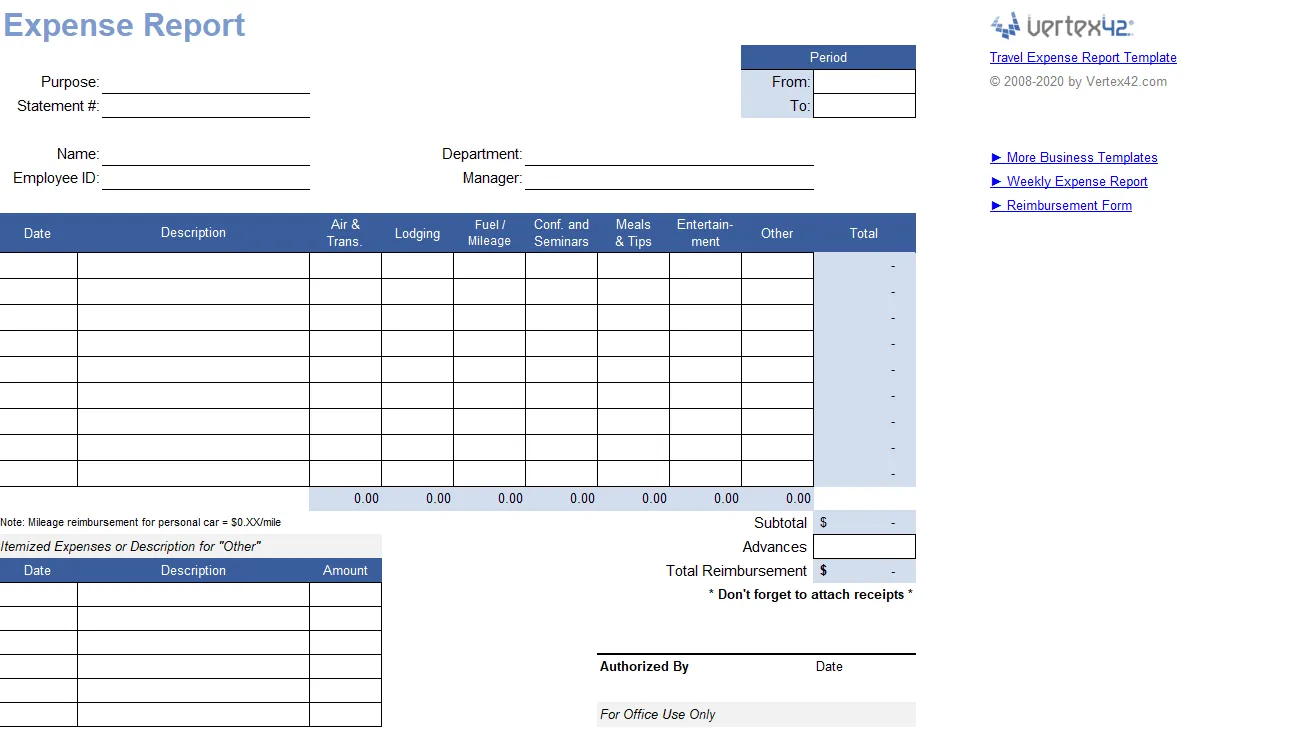1299x743 pixels.
Task: Click the Authorized By signature label
Action: pyautogui.click(x=644, y=667)
